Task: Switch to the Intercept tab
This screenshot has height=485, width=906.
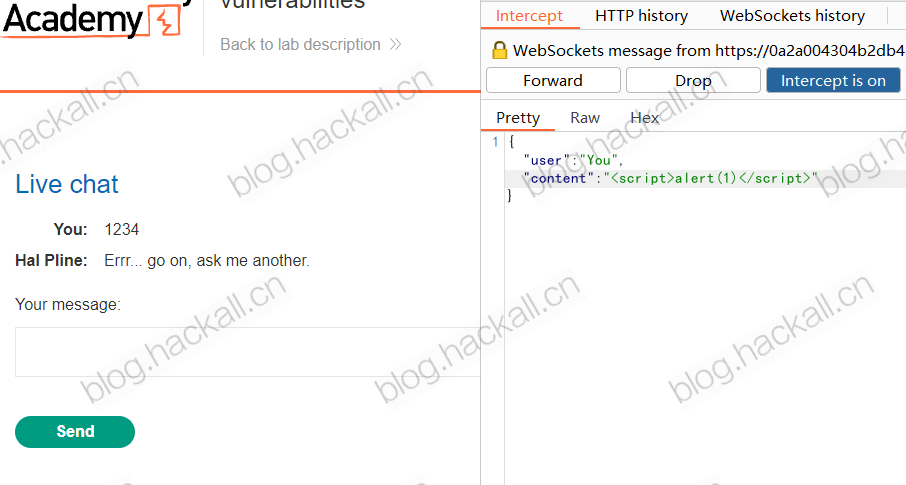Action: point(529,16)
